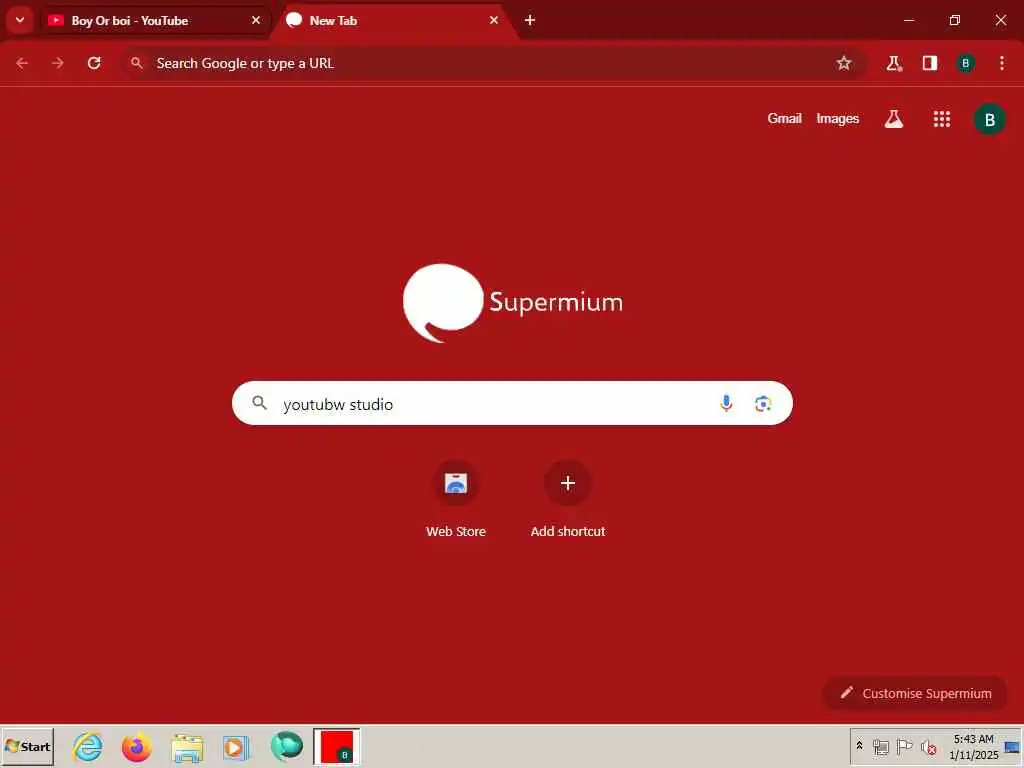
Task: Open the toolbar profile B avatar
Action: pos(965,63)
